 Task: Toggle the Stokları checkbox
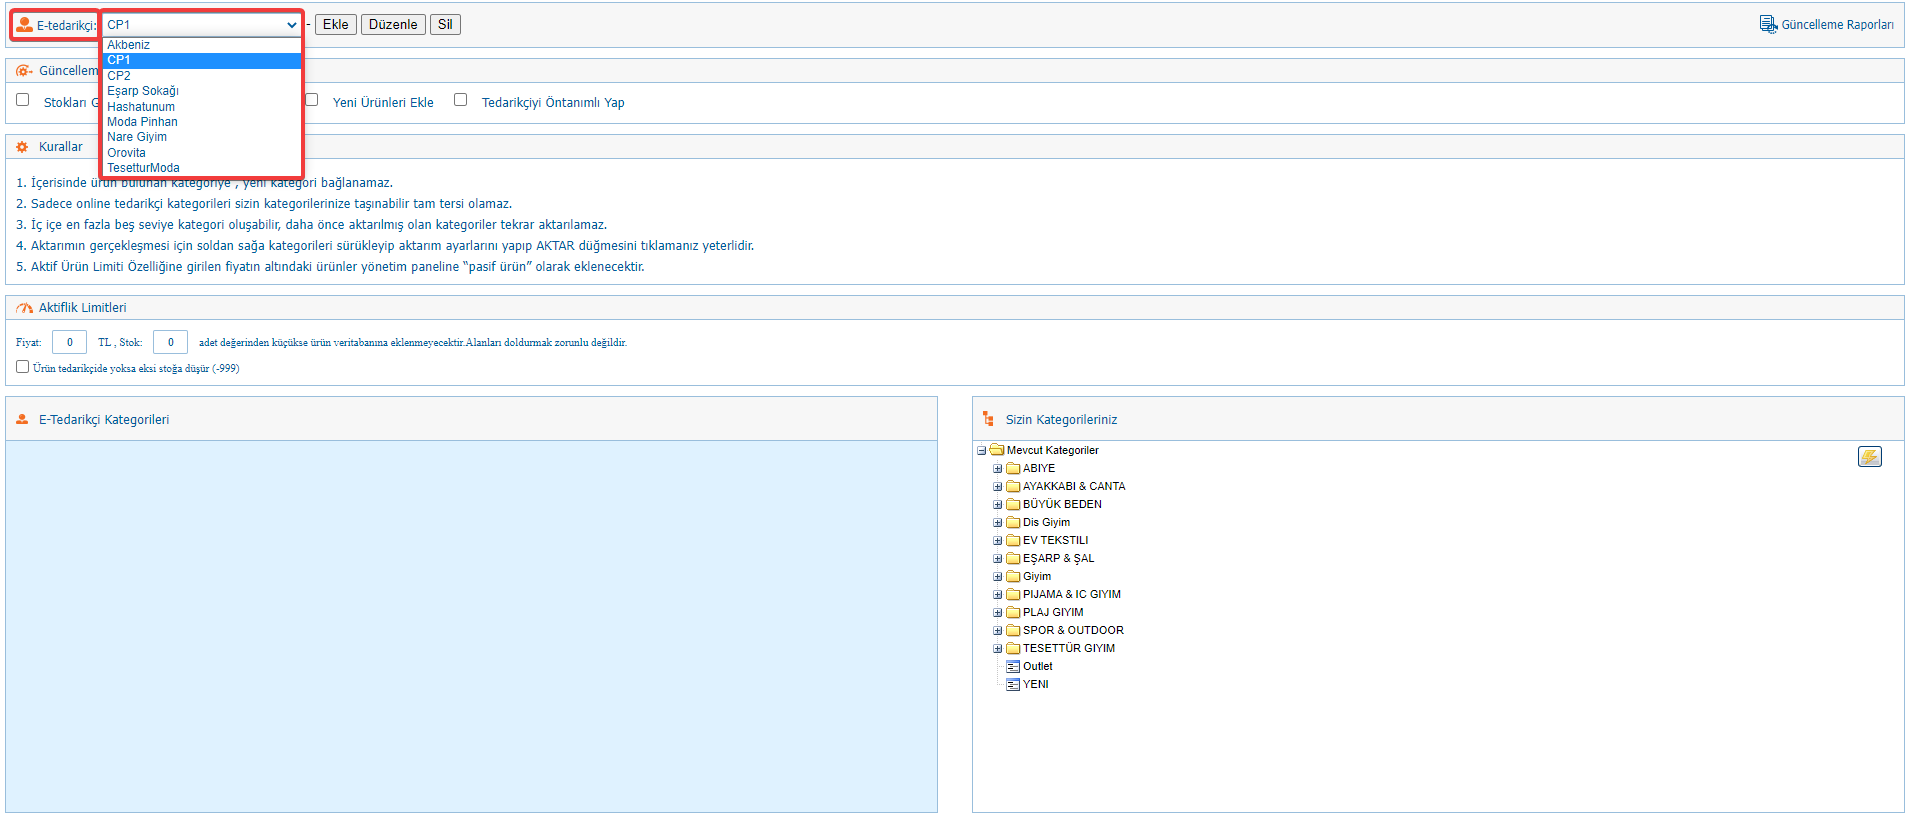click(x=23, y=100)
